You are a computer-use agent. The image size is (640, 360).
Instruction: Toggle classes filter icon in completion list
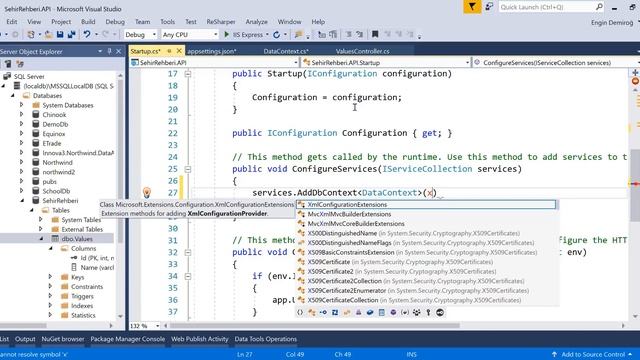click(x=312, y=312)
